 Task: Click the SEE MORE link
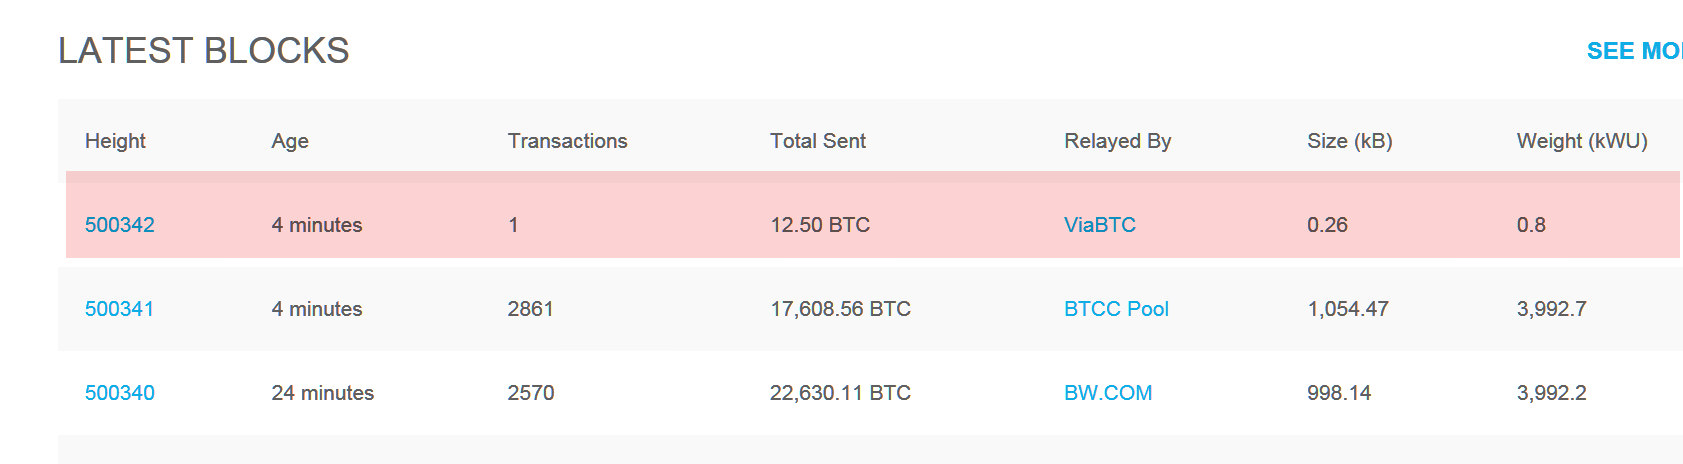[x=1635, y=51]
